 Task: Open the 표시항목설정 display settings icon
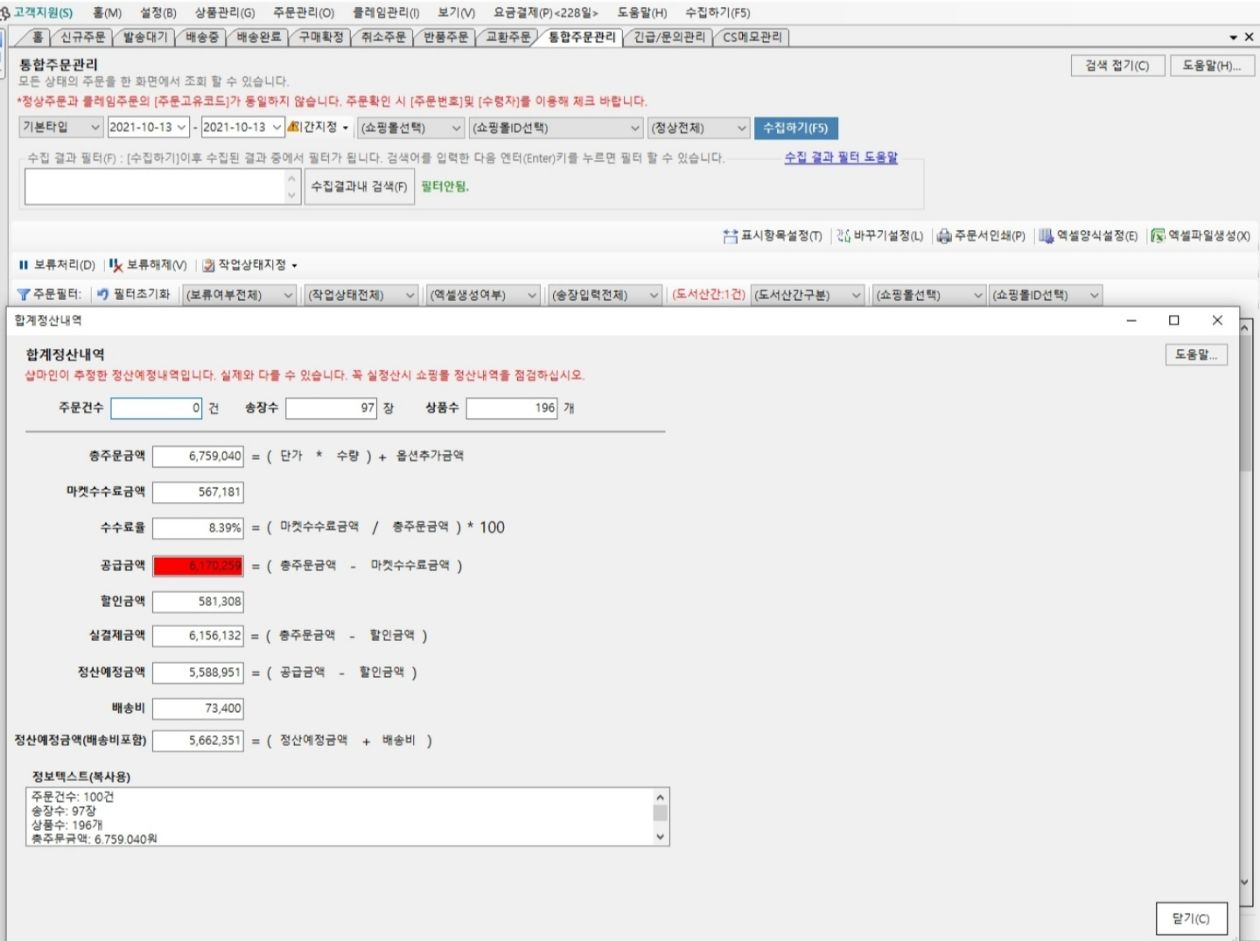[x=730, y=236]
